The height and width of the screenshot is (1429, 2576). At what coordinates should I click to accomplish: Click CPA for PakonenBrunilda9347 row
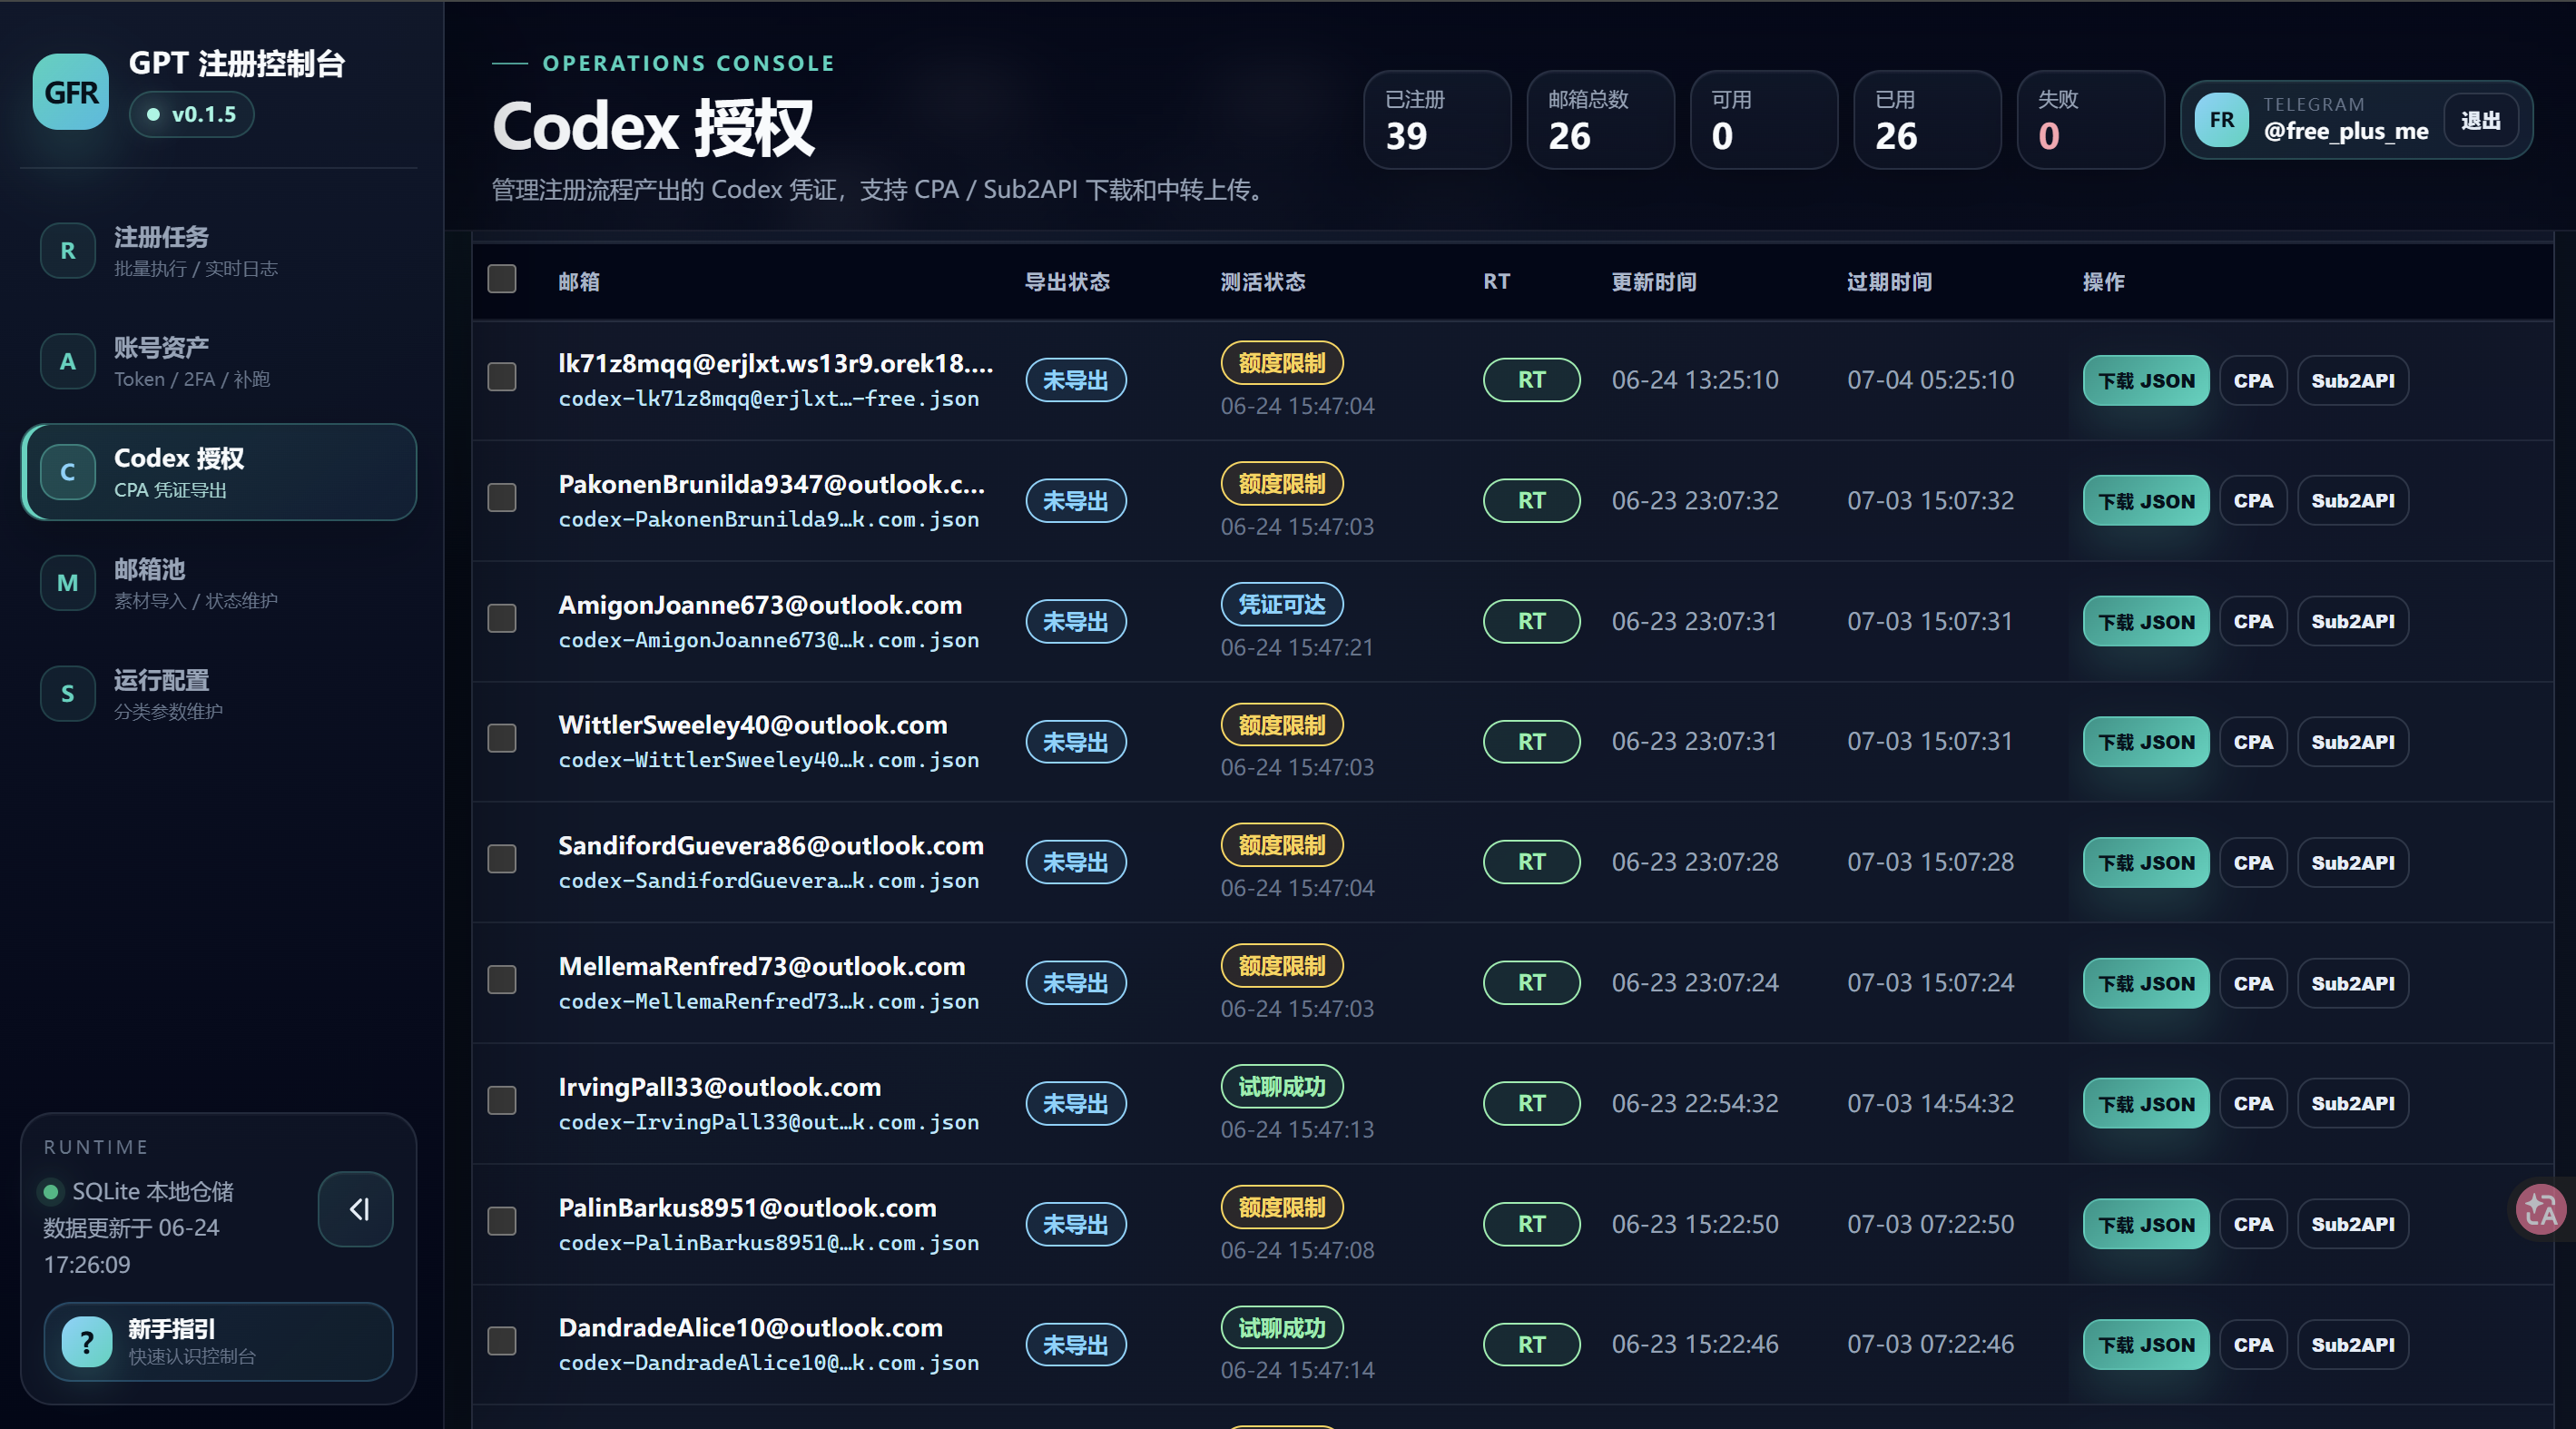pyautogui.click(x=2253, y=501)
